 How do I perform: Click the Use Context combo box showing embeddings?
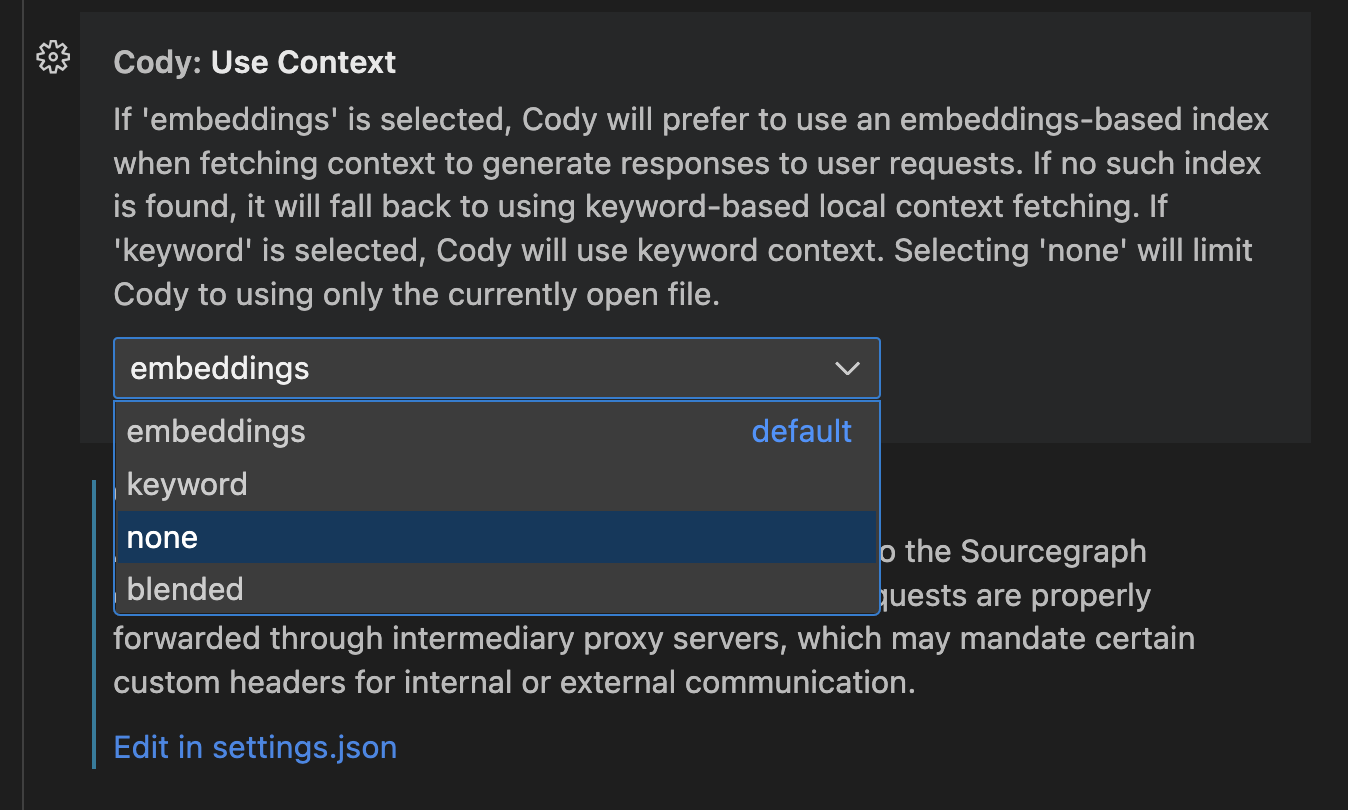[x=497, y=368]
